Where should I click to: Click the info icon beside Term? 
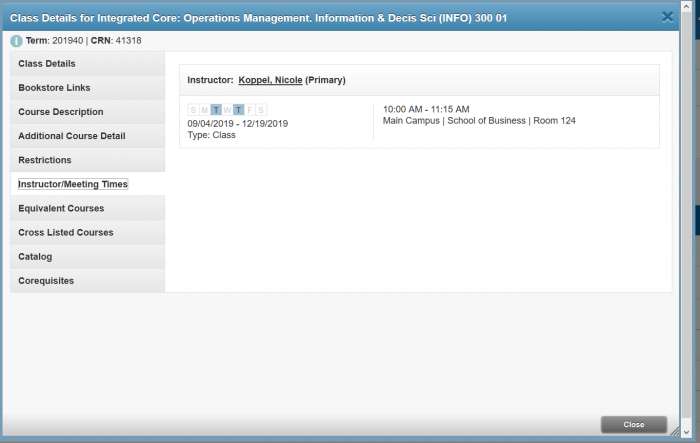[x=16, y=41]
